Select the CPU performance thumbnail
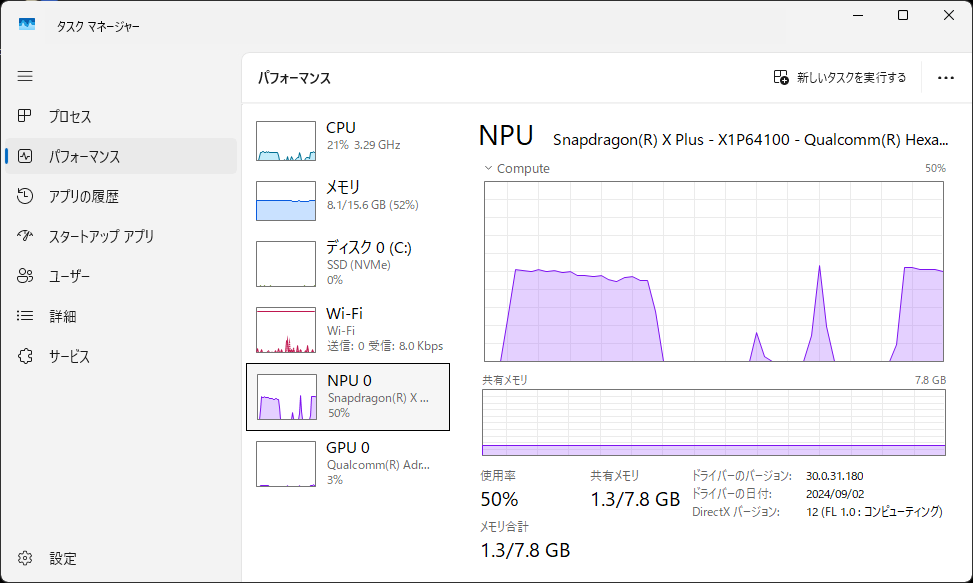The image size is (973, 583). pos(286,141)
